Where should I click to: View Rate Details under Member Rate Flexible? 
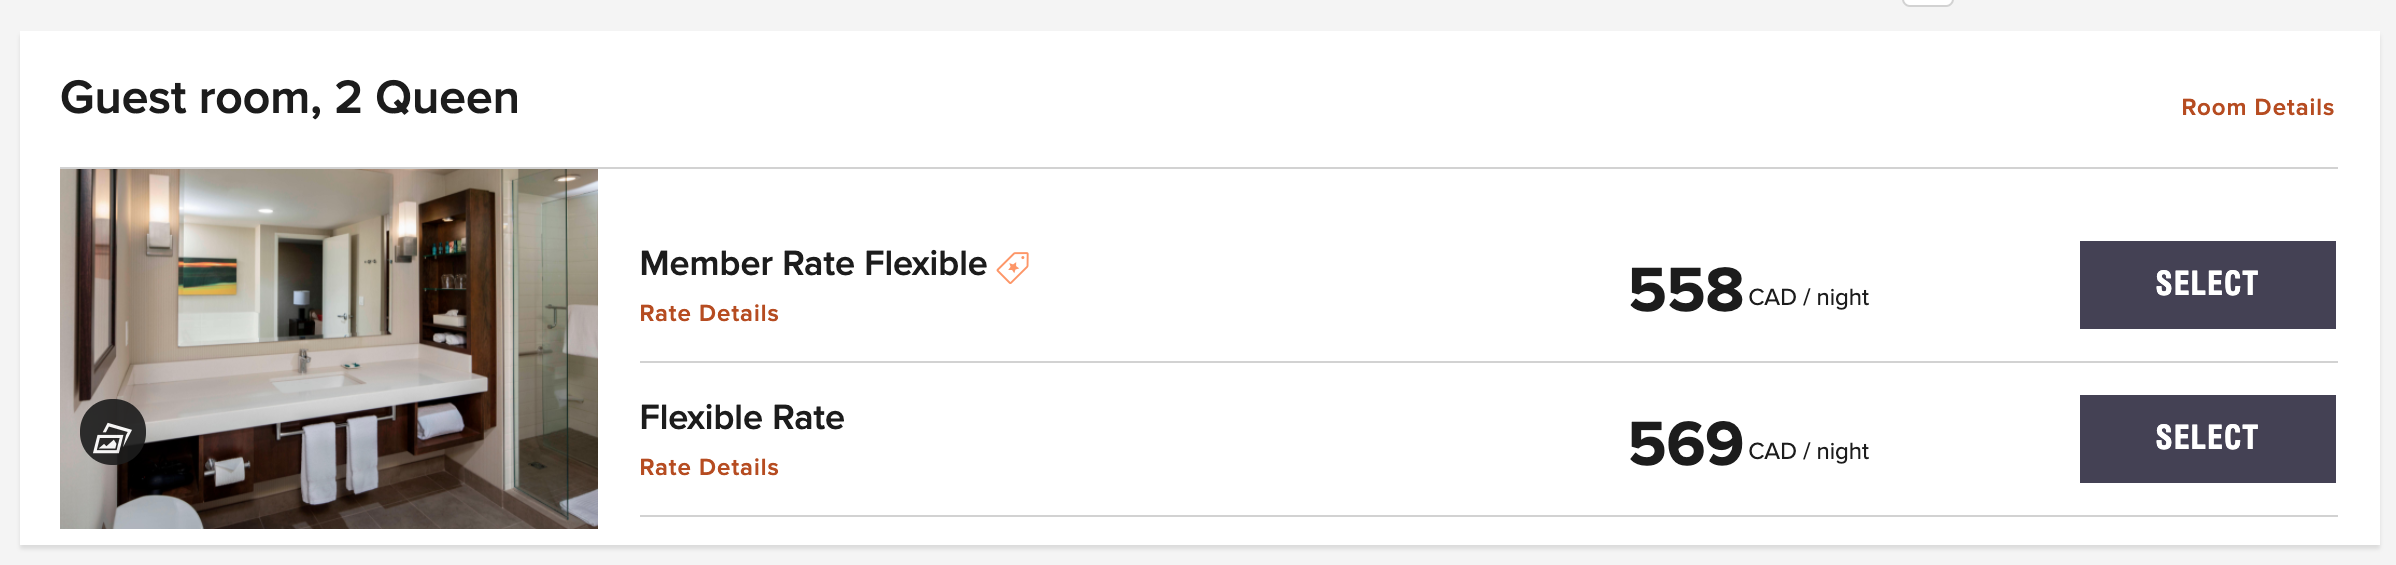click(709, 313)
